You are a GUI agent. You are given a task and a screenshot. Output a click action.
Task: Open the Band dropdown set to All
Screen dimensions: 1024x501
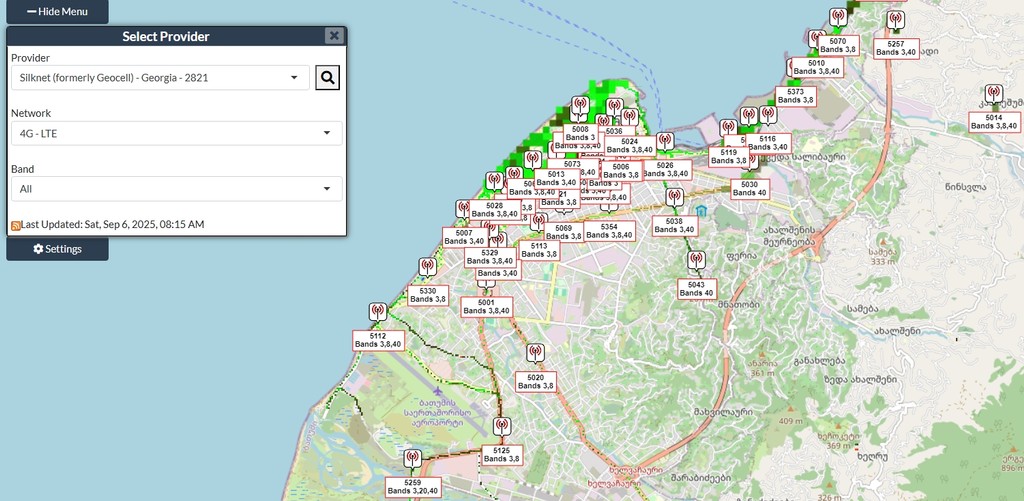click(176, 189)
